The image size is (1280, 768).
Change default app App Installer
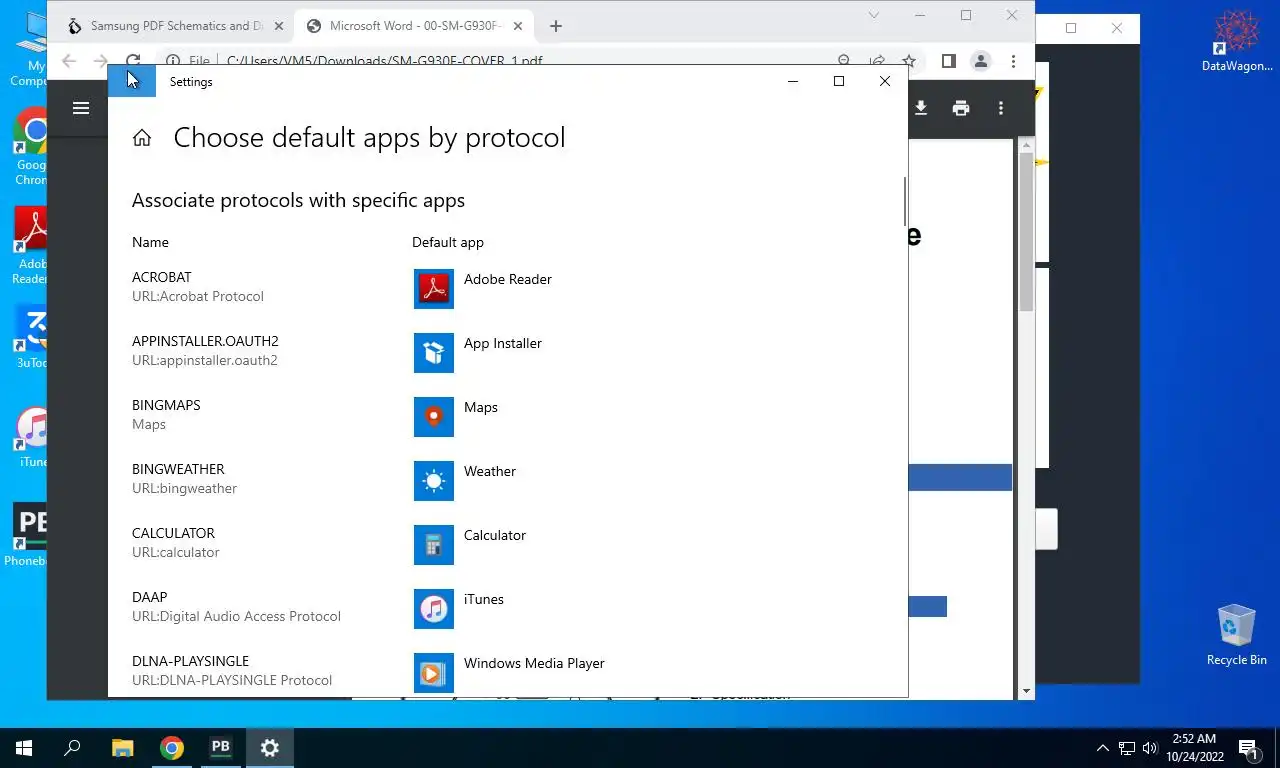(502, 343)
